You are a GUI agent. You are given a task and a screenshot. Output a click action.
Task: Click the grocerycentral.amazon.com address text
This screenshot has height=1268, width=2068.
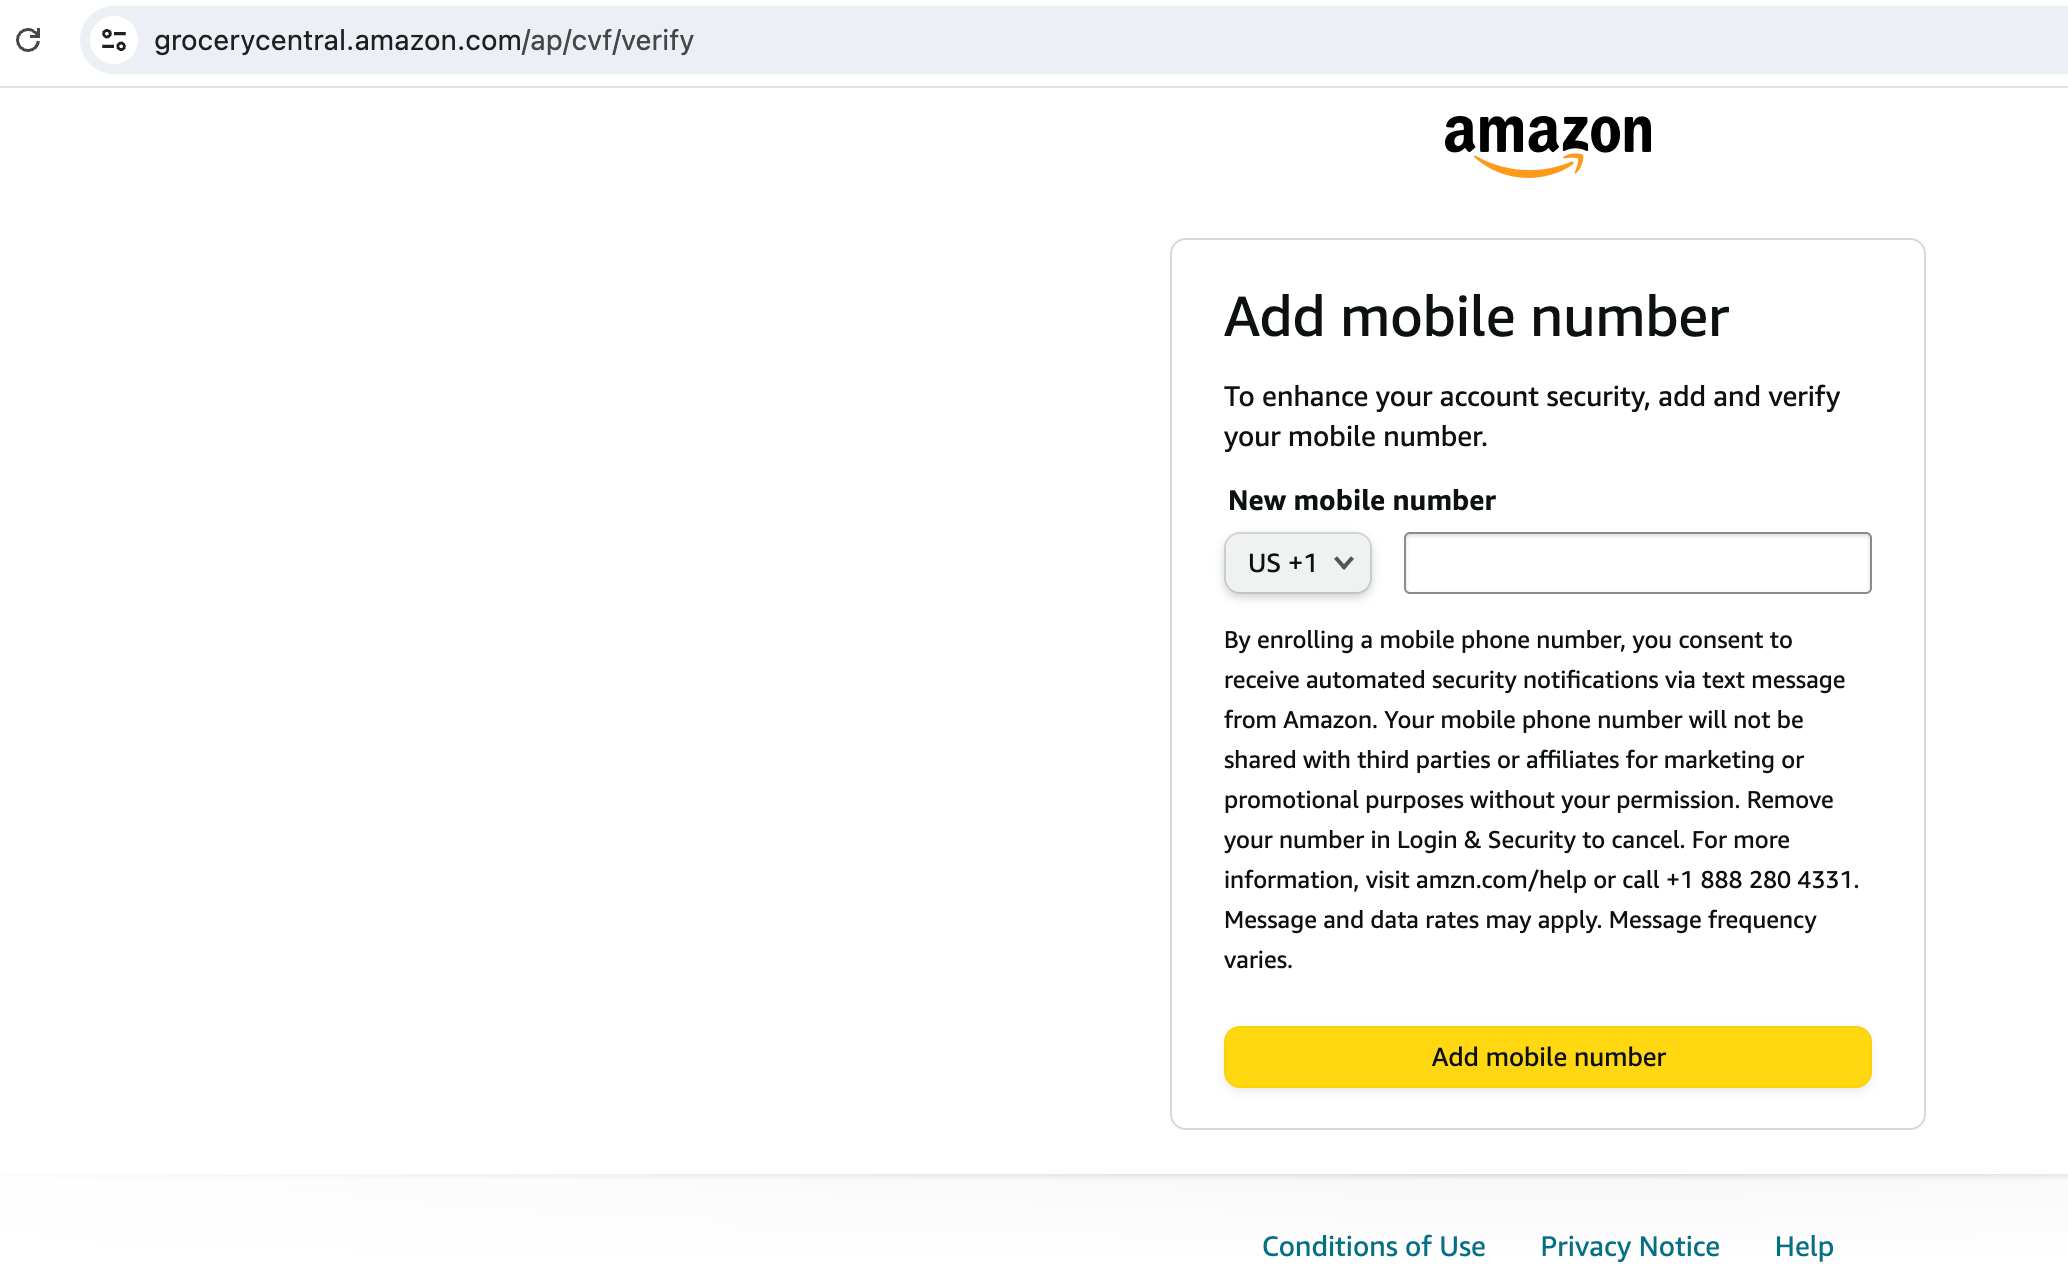pos(423,41)
